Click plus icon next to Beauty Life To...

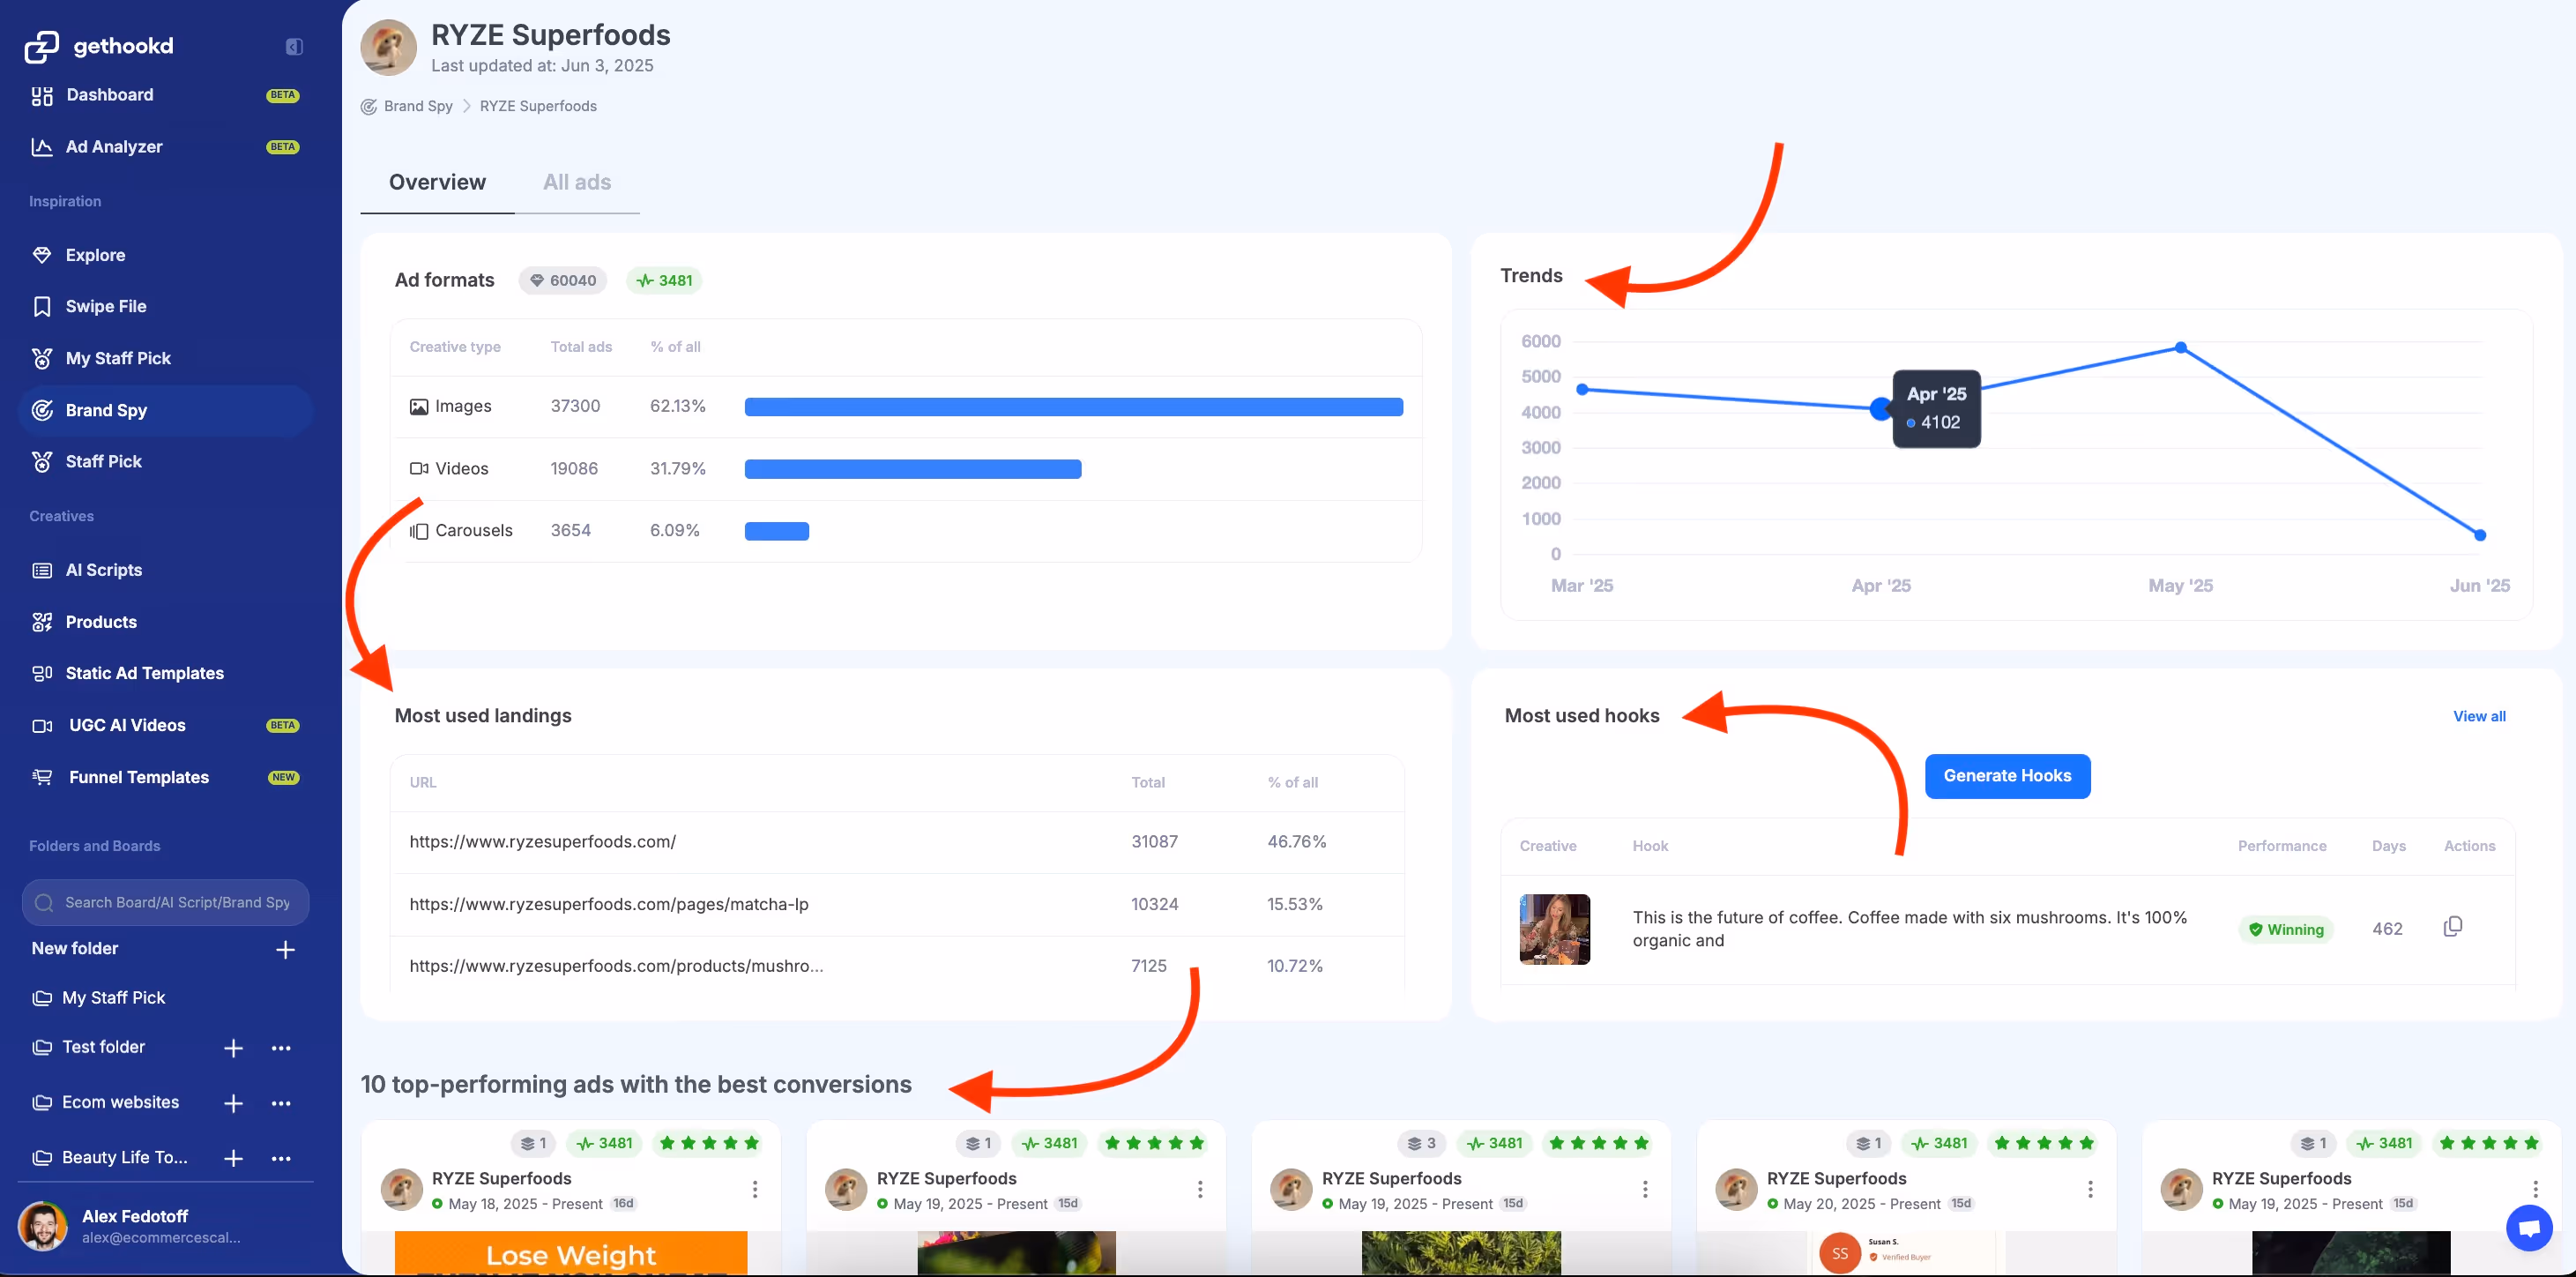(x=233, y=1158)
